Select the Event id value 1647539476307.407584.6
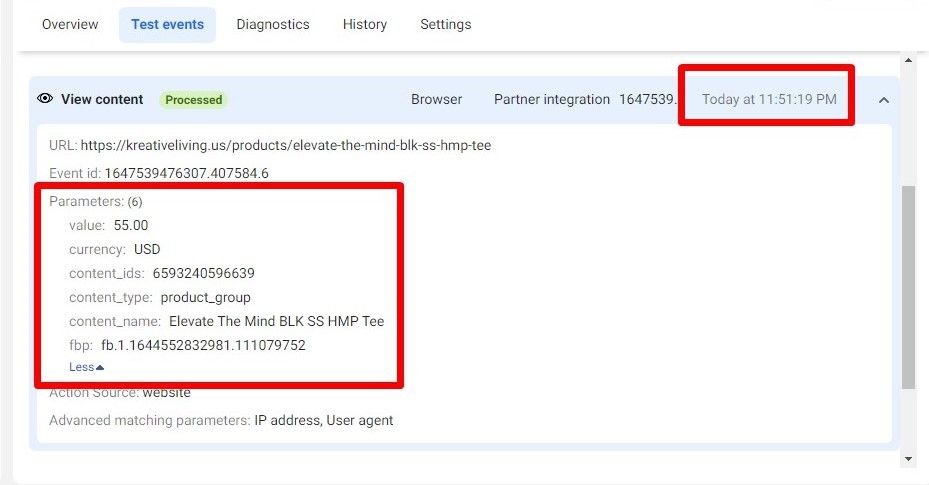 point(187,173)
